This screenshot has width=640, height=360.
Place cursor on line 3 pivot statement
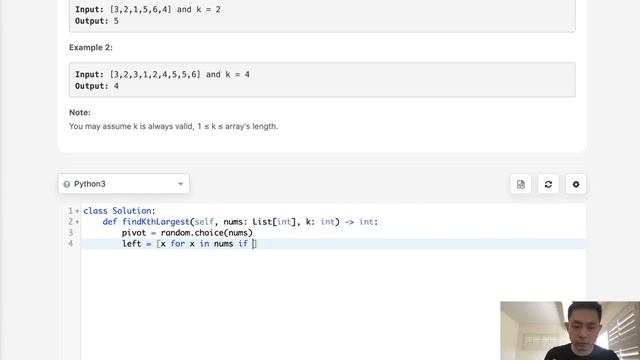click(187, 233)
